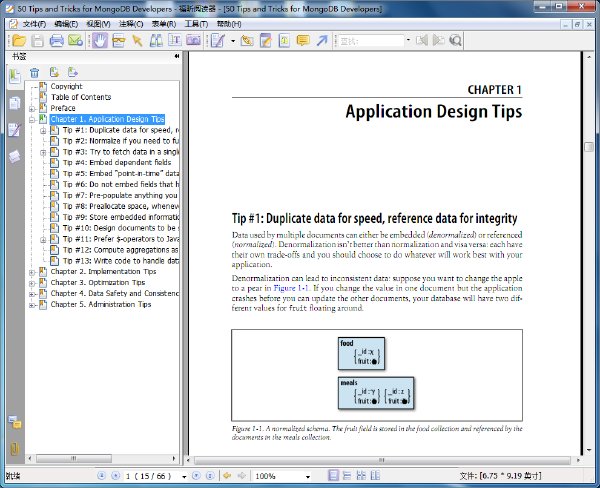Click the green text-box page tool
The image size is (600, 488).
click(x=284, y=40)
